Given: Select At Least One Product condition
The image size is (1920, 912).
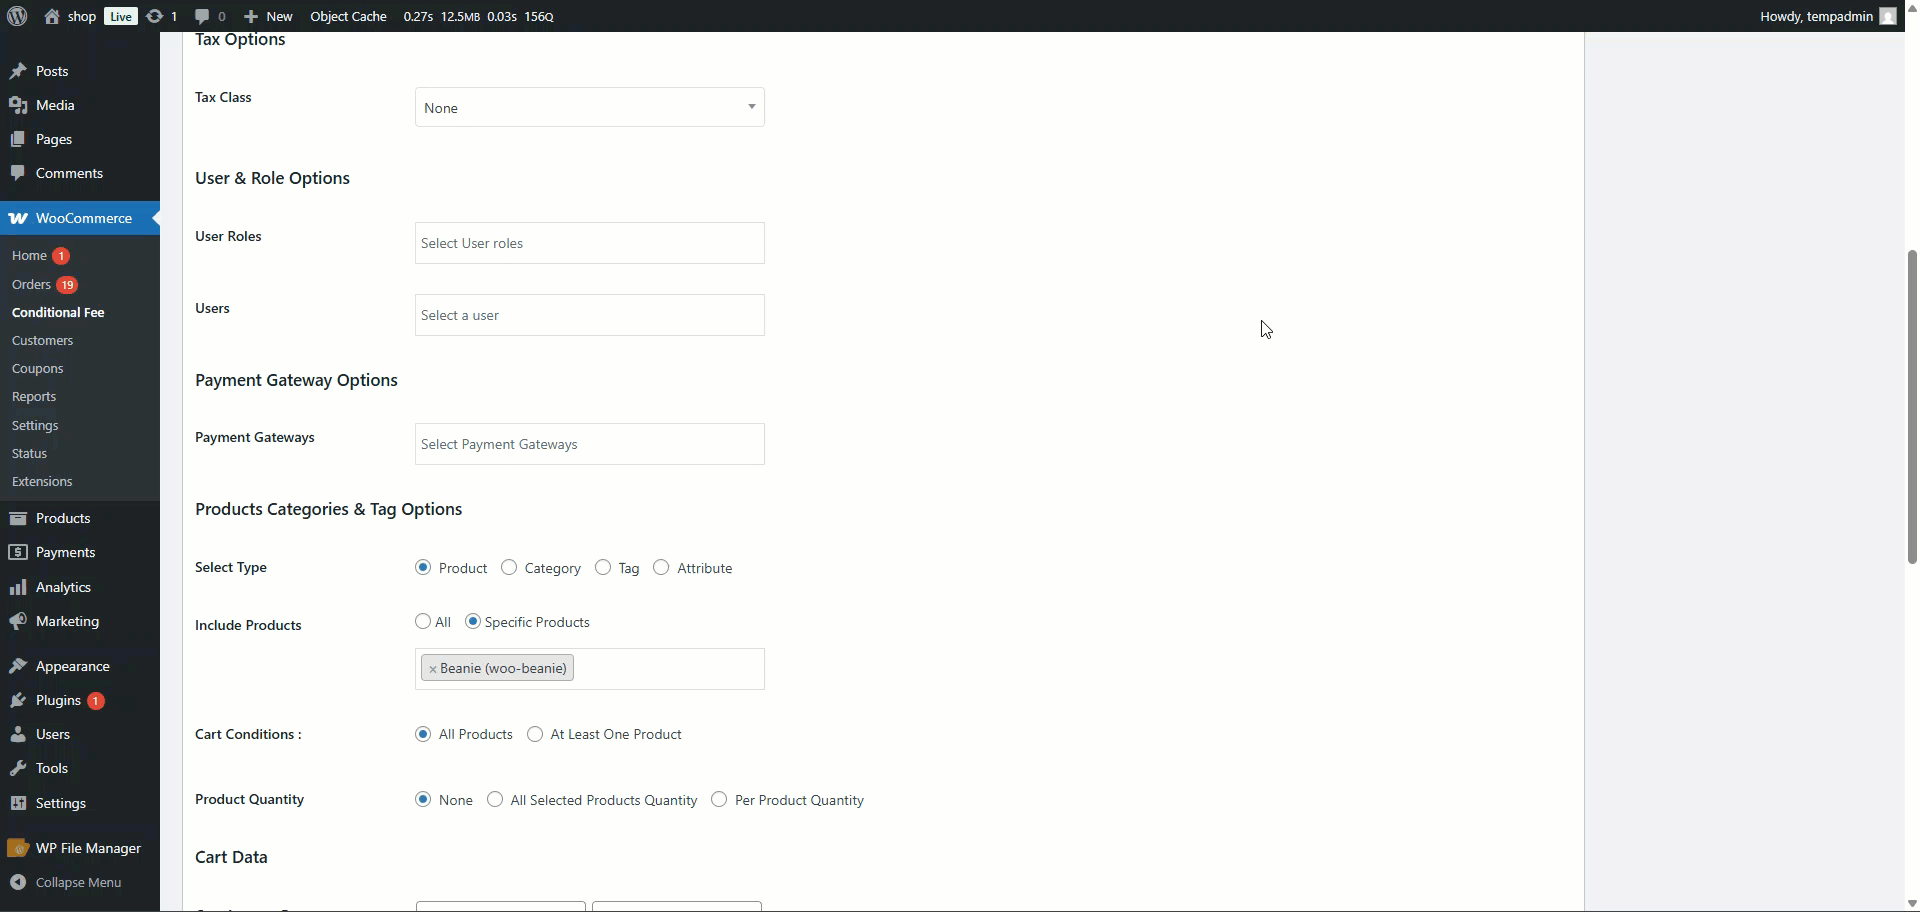Looking at the screenshot, I should pos(535,734).
